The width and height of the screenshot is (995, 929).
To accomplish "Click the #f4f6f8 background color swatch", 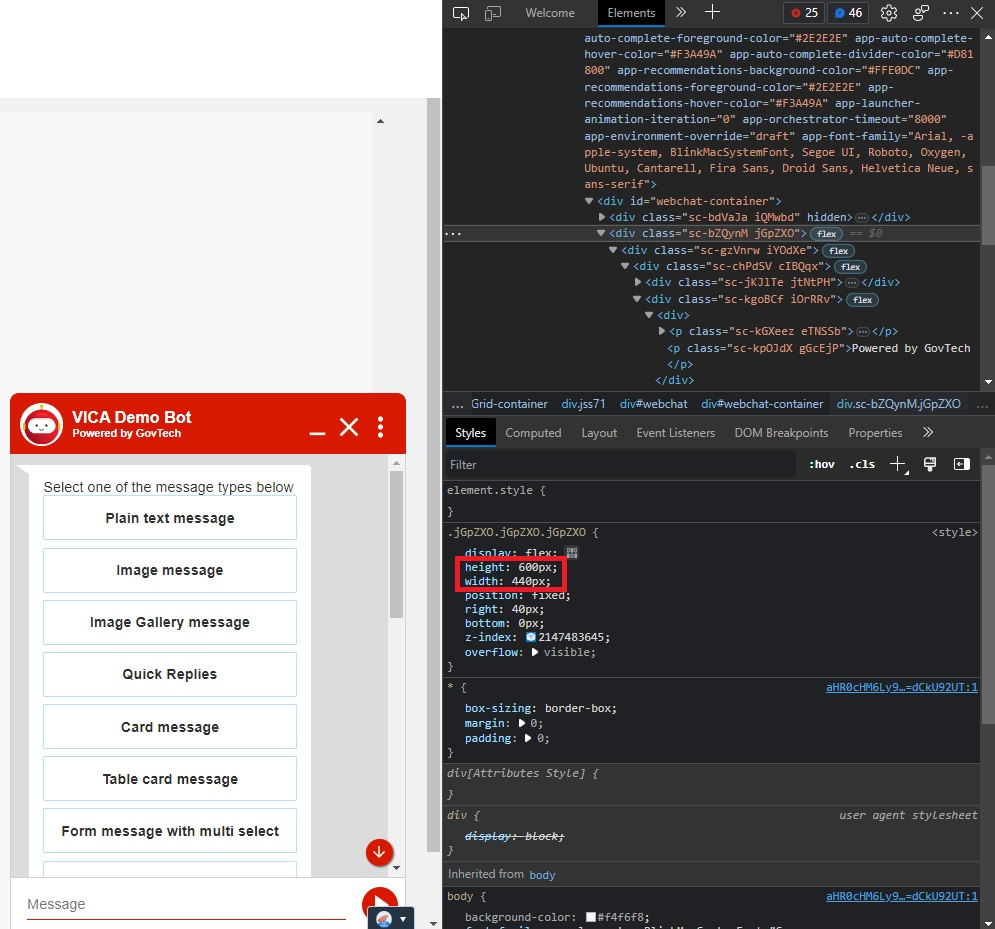I will (591, 917).
